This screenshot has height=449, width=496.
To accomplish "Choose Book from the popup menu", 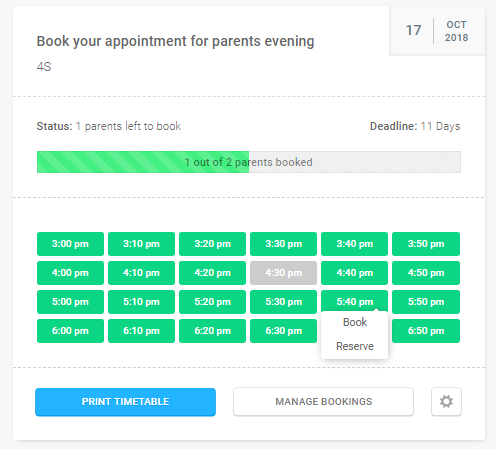I will tap(355, 322).
